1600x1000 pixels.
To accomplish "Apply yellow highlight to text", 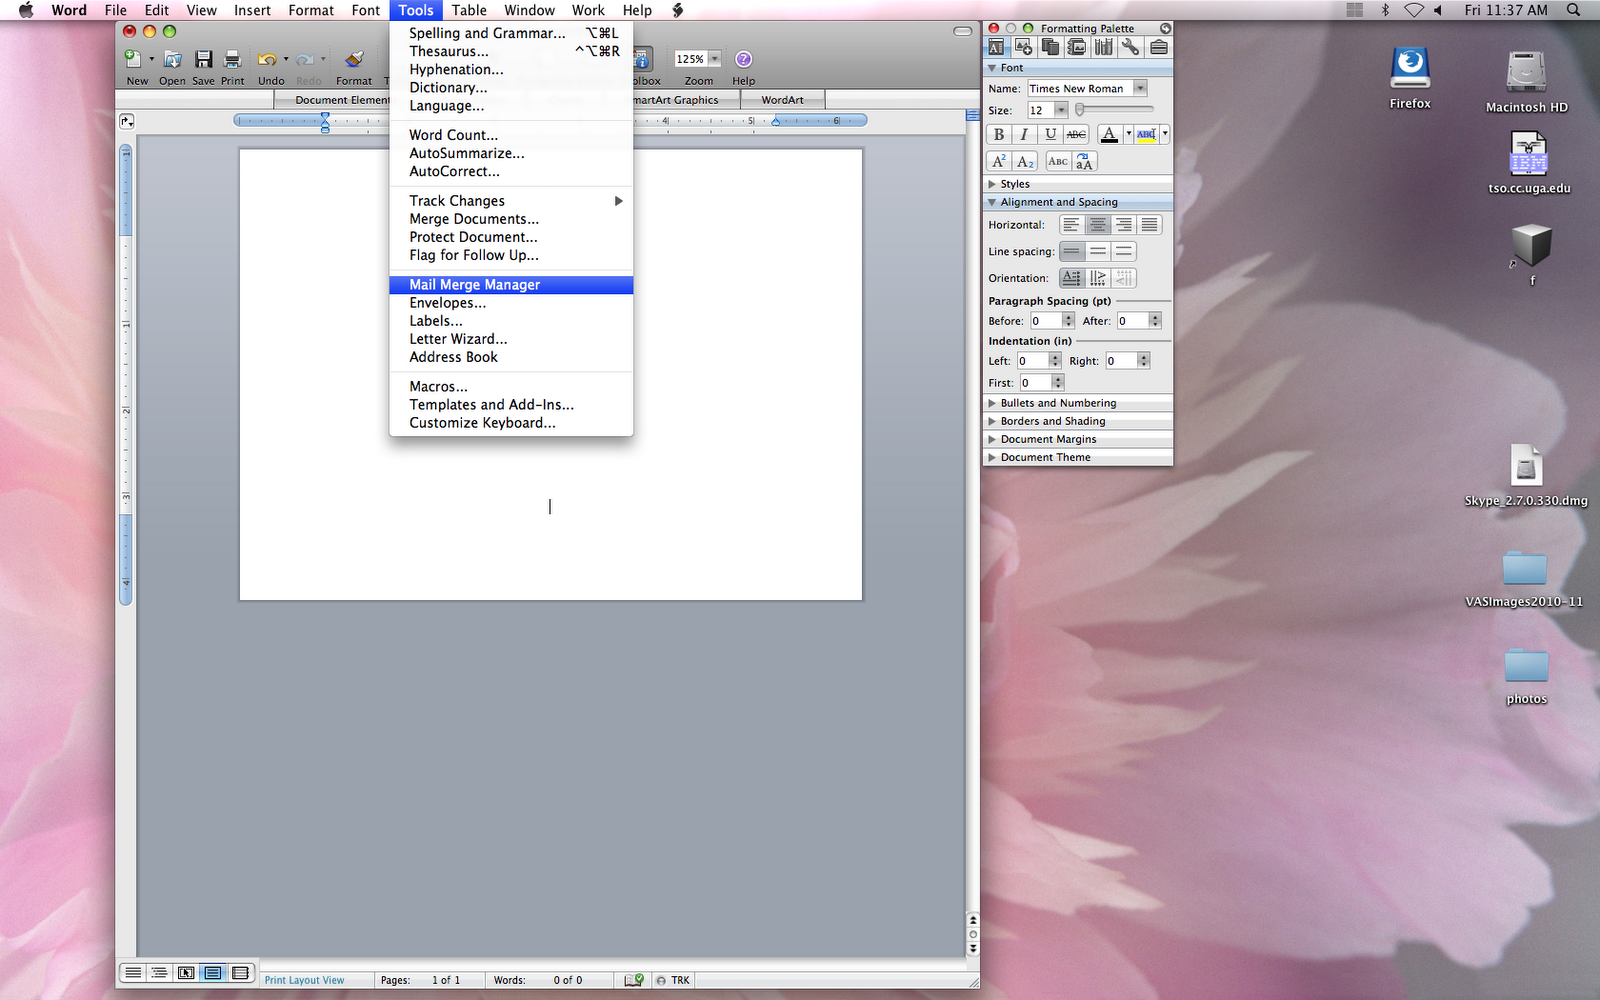I will [1146, 134].
